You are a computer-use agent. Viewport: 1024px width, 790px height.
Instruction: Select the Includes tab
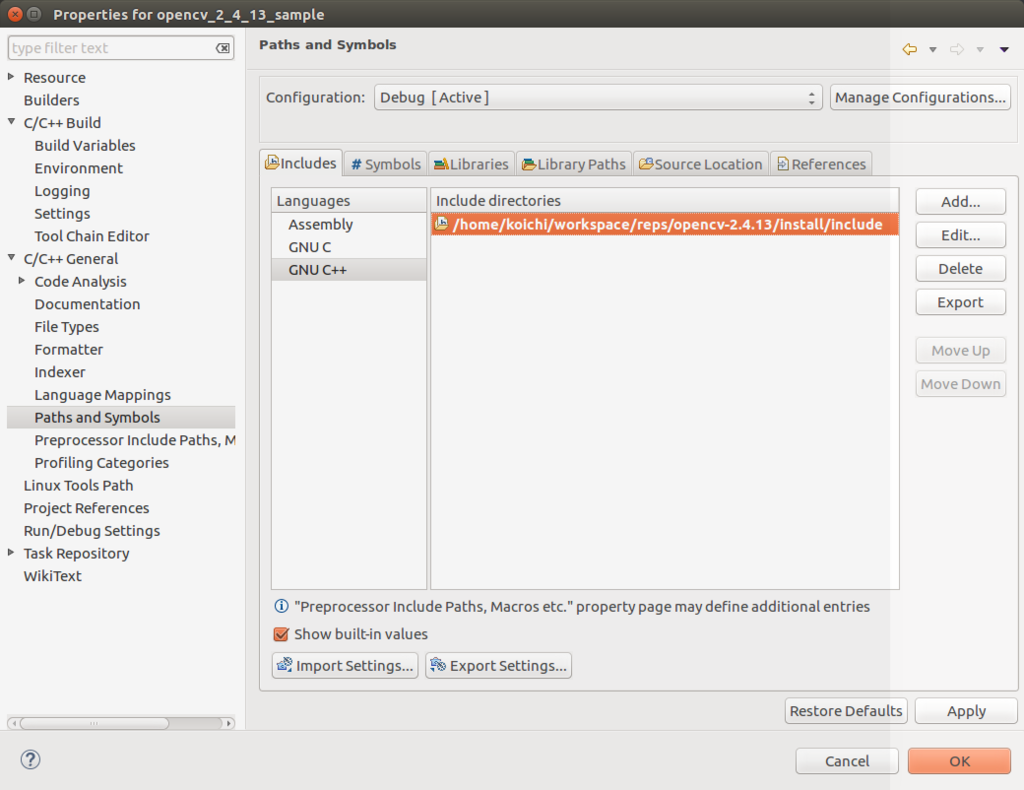(x=301, y=163)
